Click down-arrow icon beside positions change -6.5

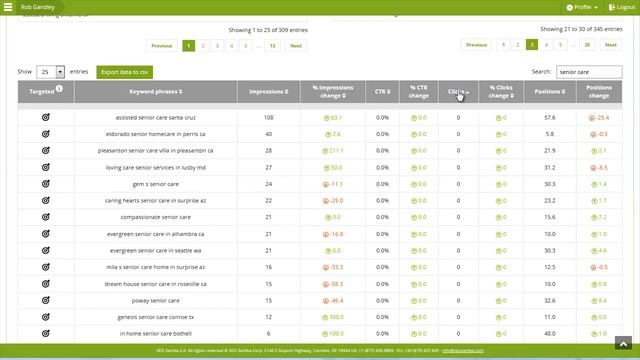[593, 168]
